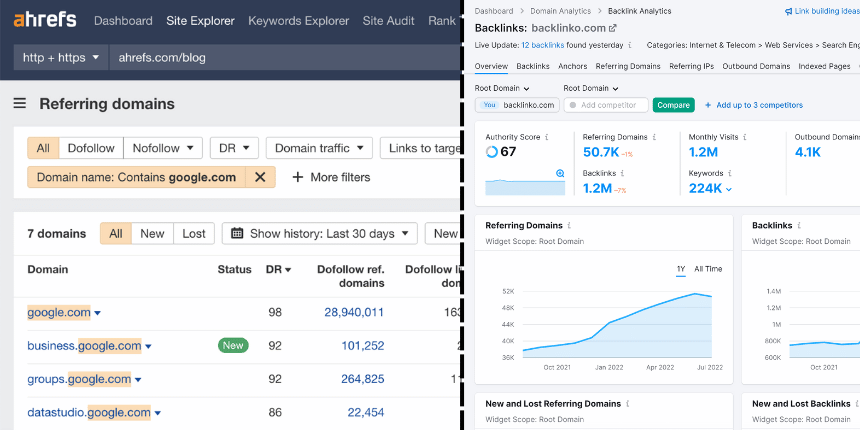The height and width of the screenshot is (430, 860).
Task: Click info icon beside Keywords metric
Action: 729,173
